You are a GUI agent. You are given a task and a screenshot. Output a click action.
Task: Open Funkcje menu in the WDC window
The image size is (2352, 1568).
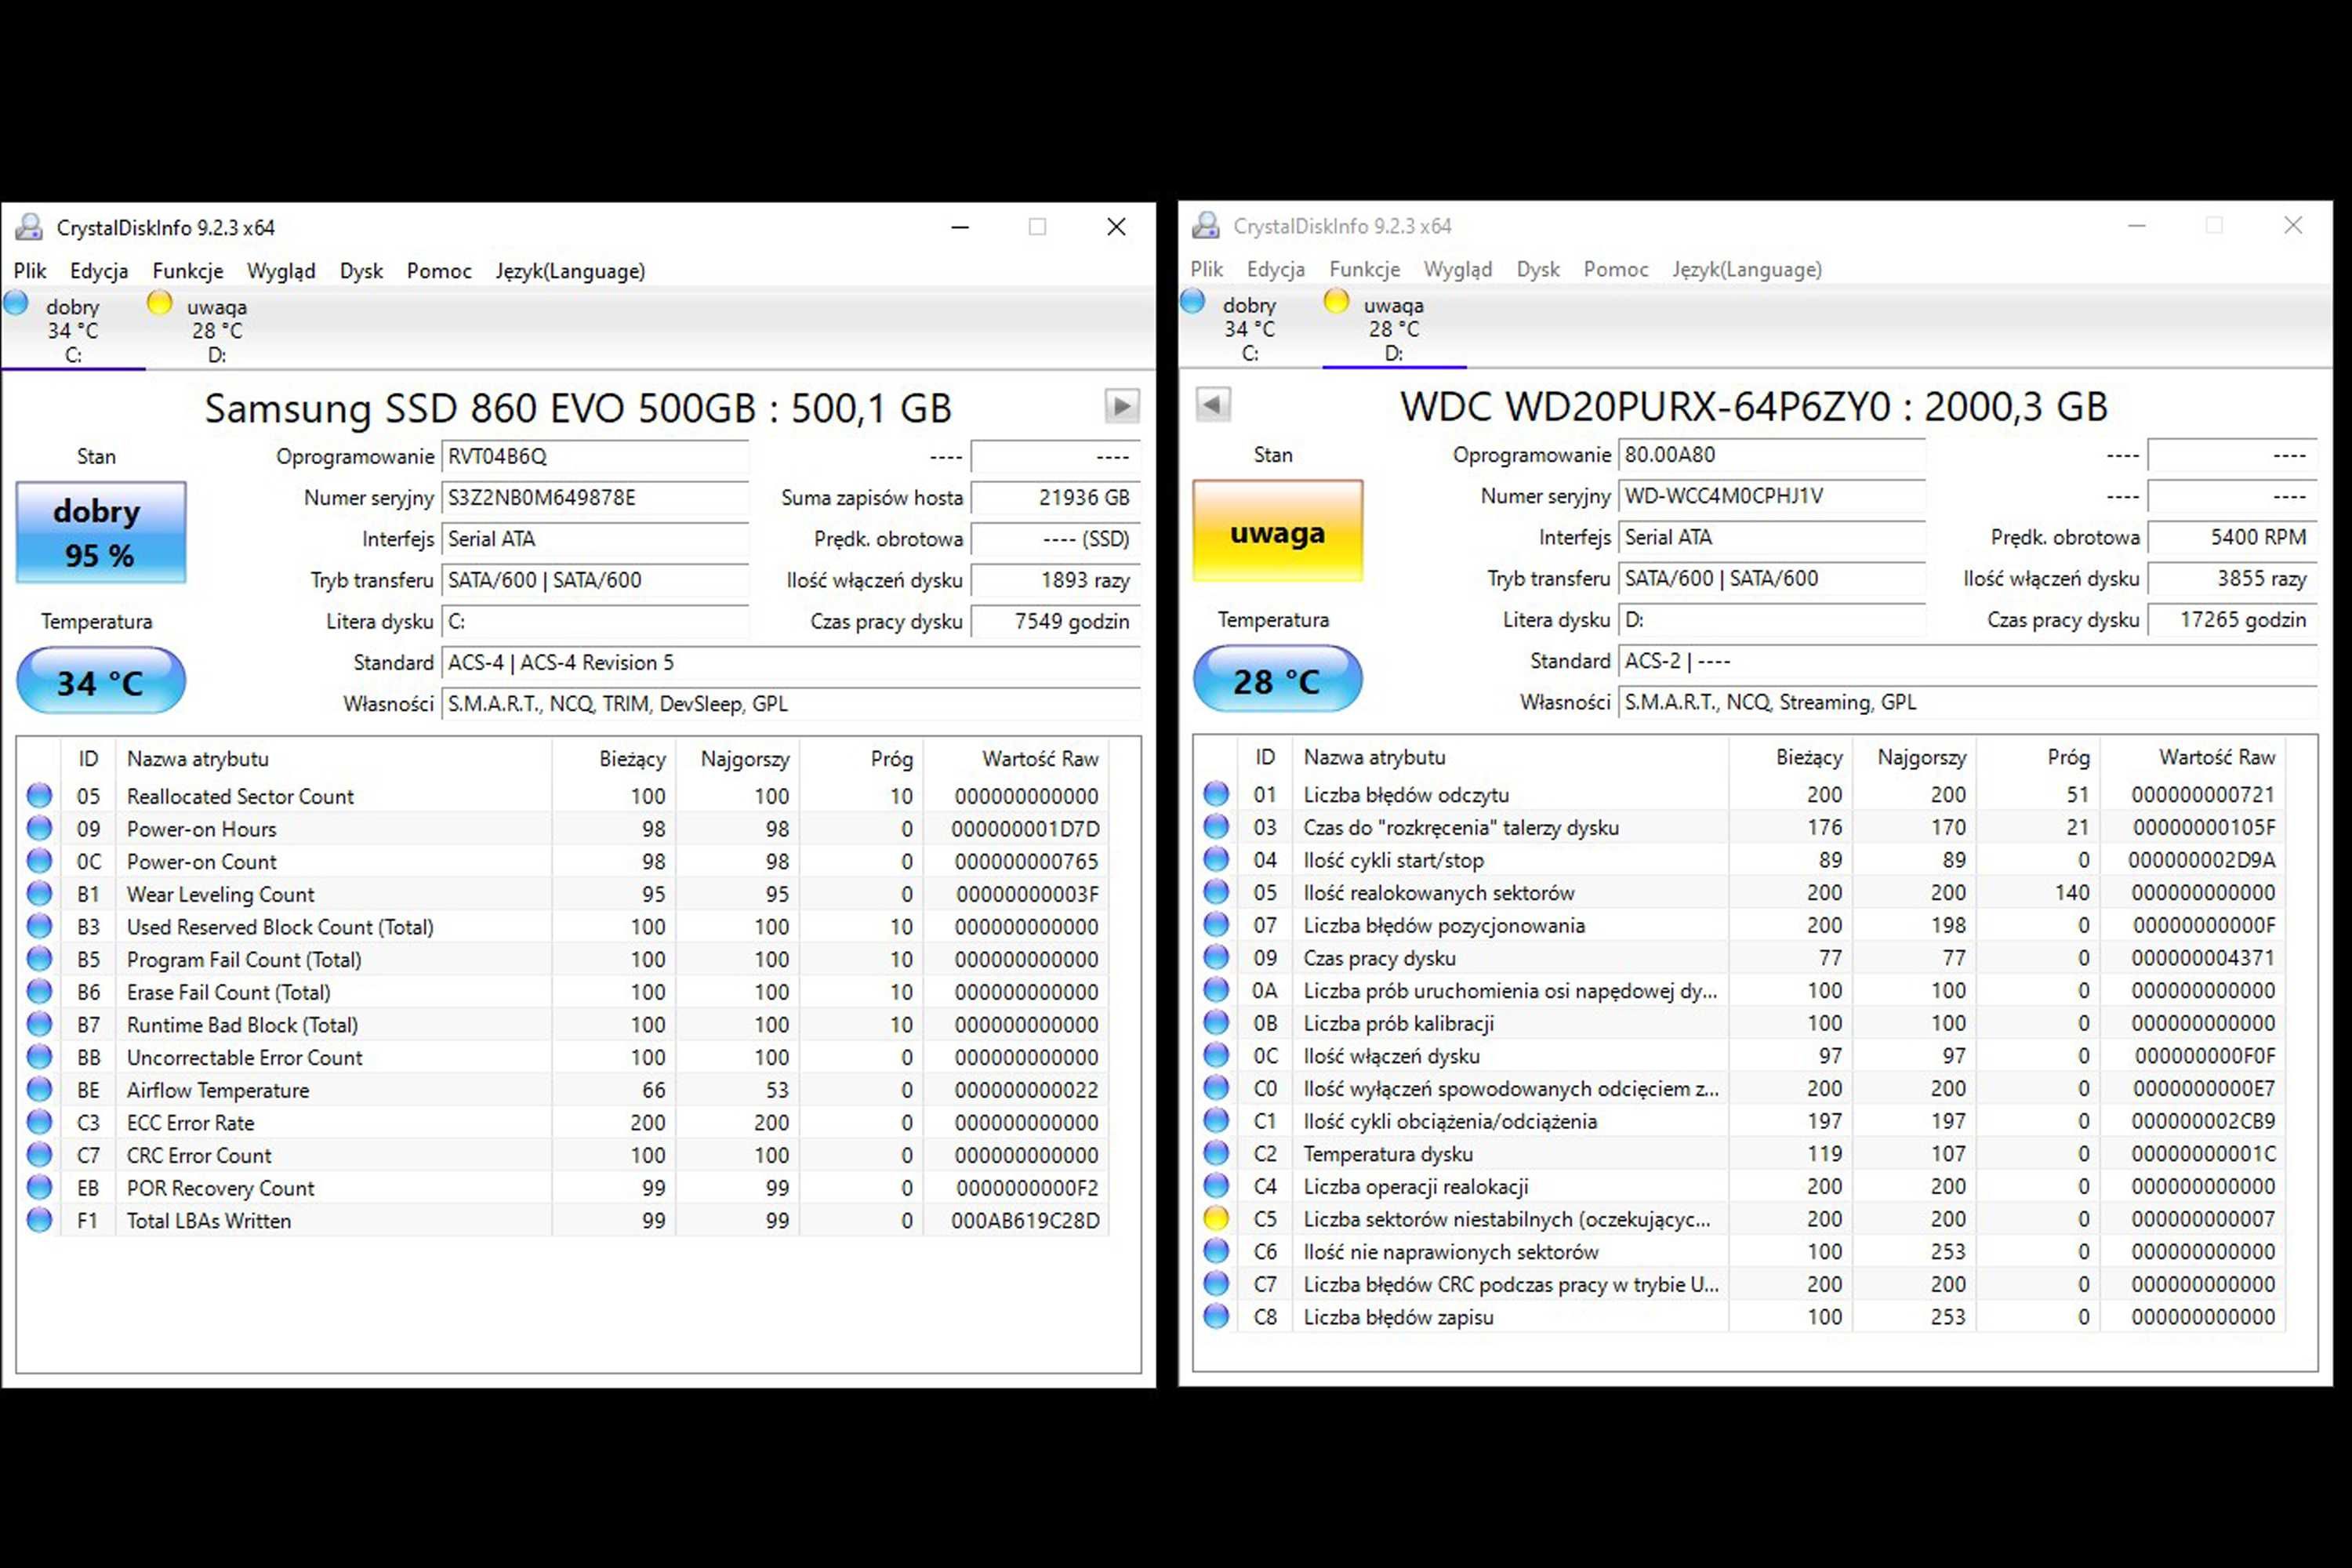pos(1365,269)
